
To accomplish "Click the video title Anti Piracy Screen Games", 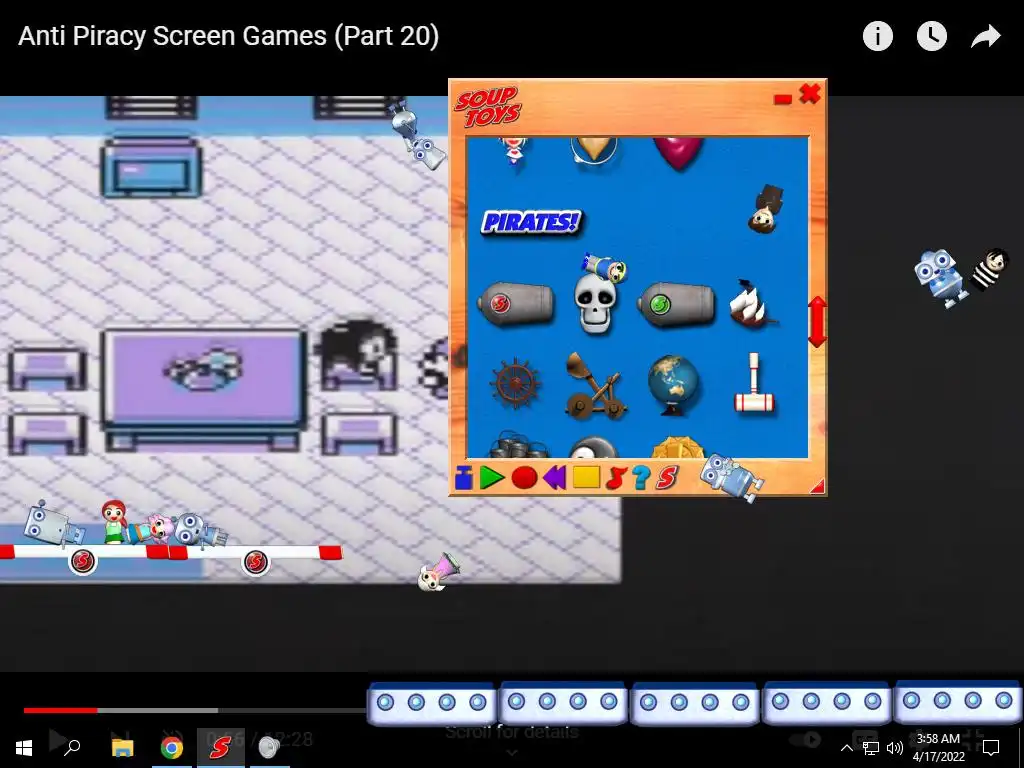I will pyautogui.click(x=229, y=36).
